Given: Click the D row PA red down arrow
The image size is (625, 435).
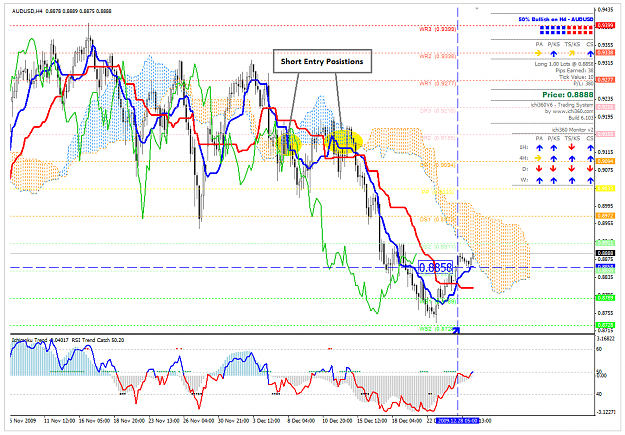Looking at the screenshot, I should tap(539, 169).
